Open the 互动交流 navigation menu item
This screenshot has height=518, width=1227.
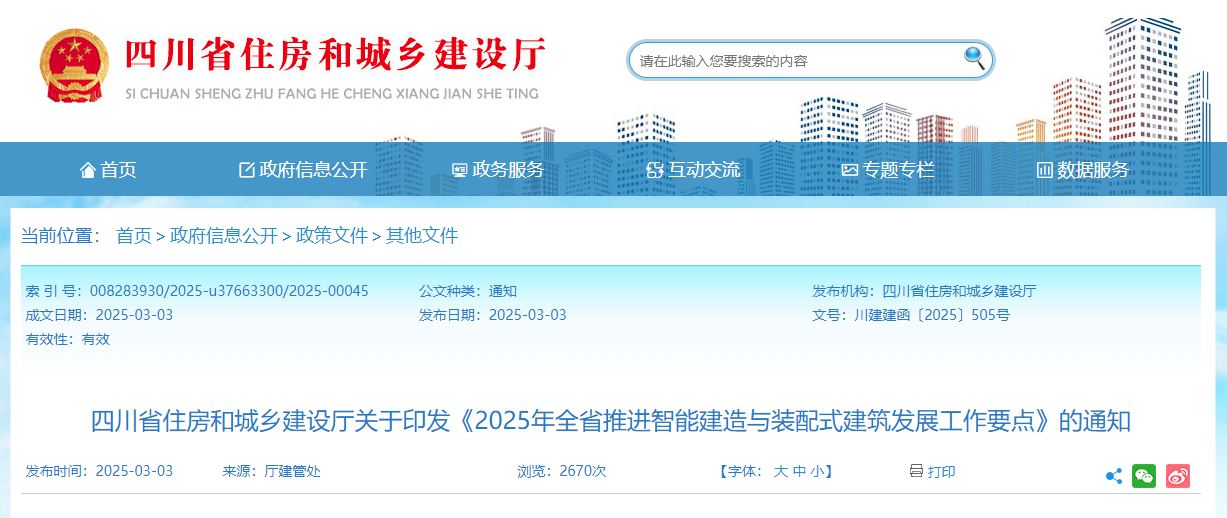(694, 170)
